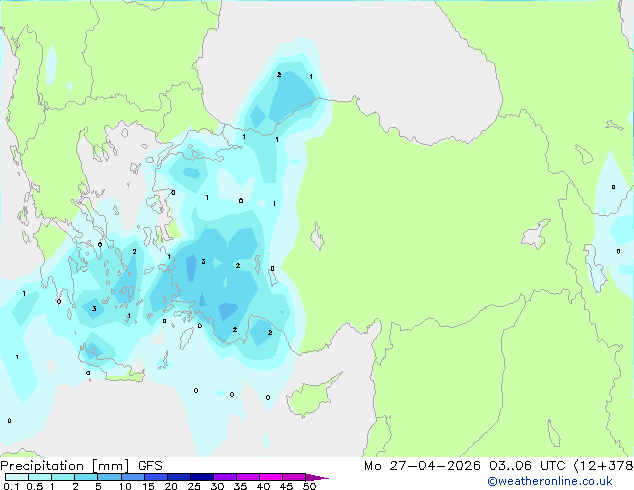Viewport: 634px width, 490px height.
Task: Select the 15–20 mm legend color swatch
Action: (155, 477)
